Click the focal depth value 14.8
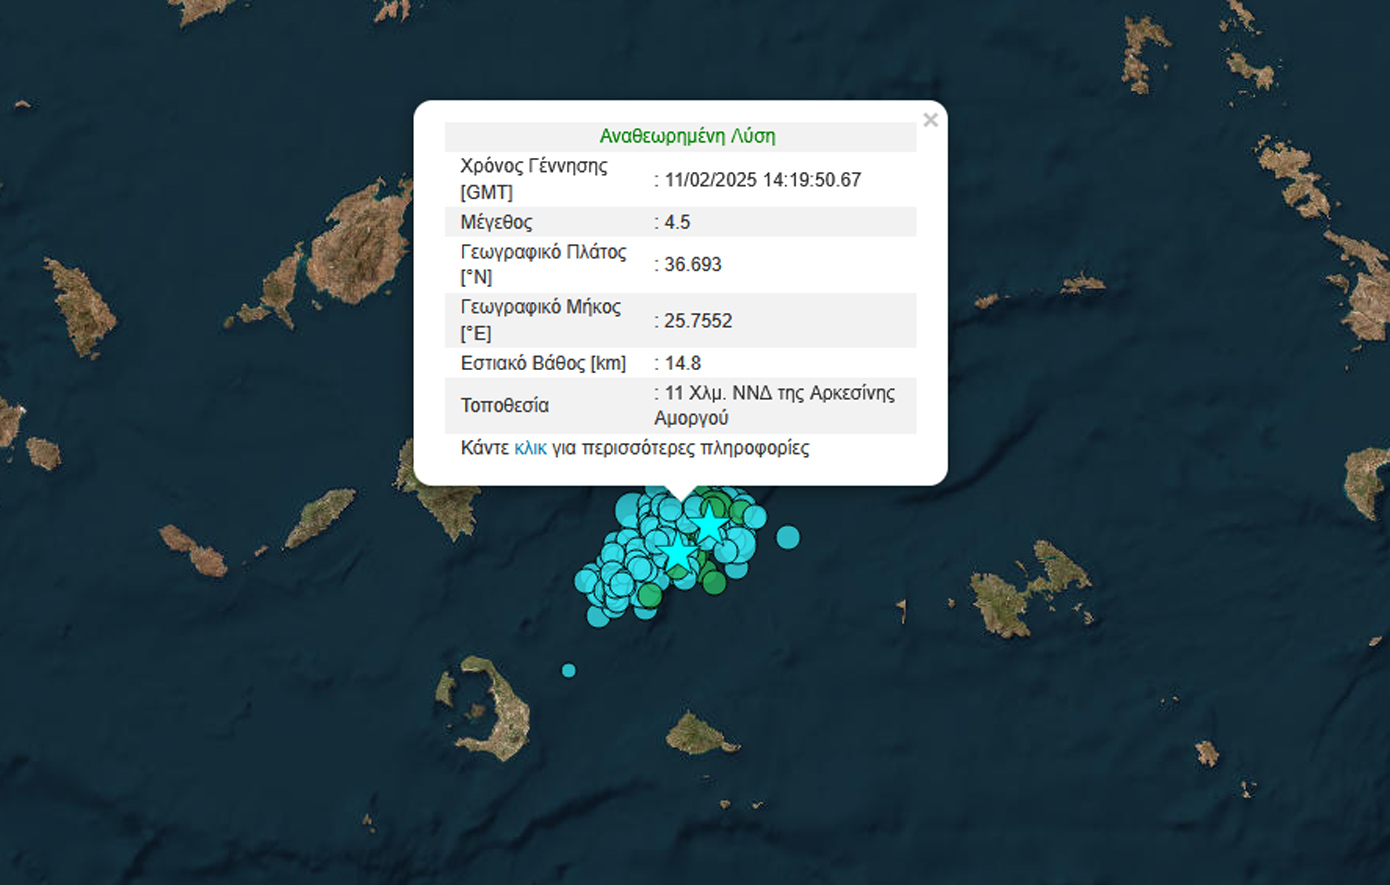 pyautogui.click(x=682, y=363)
